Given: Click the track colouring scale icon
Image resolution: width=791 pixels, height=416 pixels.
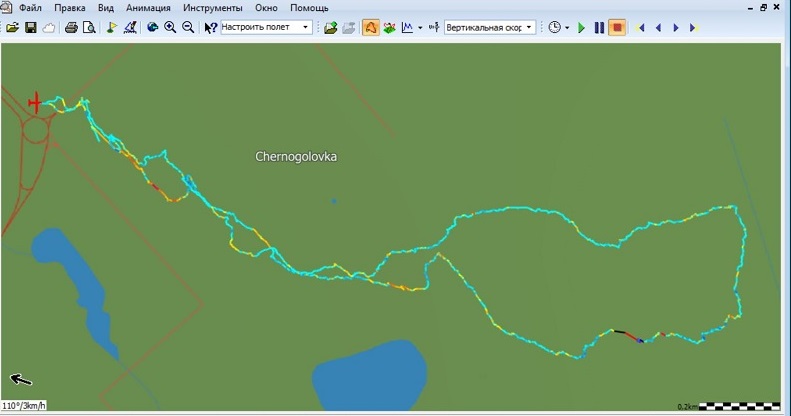Looking at the screenshot, I should [x=434, y=28].
